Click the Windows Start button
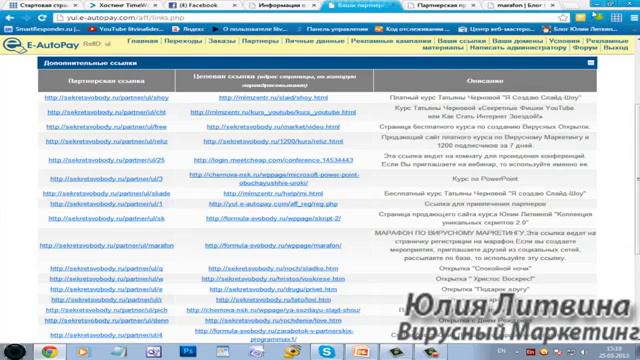The width and height of the screenshot is (640, 360). (15, 351)
